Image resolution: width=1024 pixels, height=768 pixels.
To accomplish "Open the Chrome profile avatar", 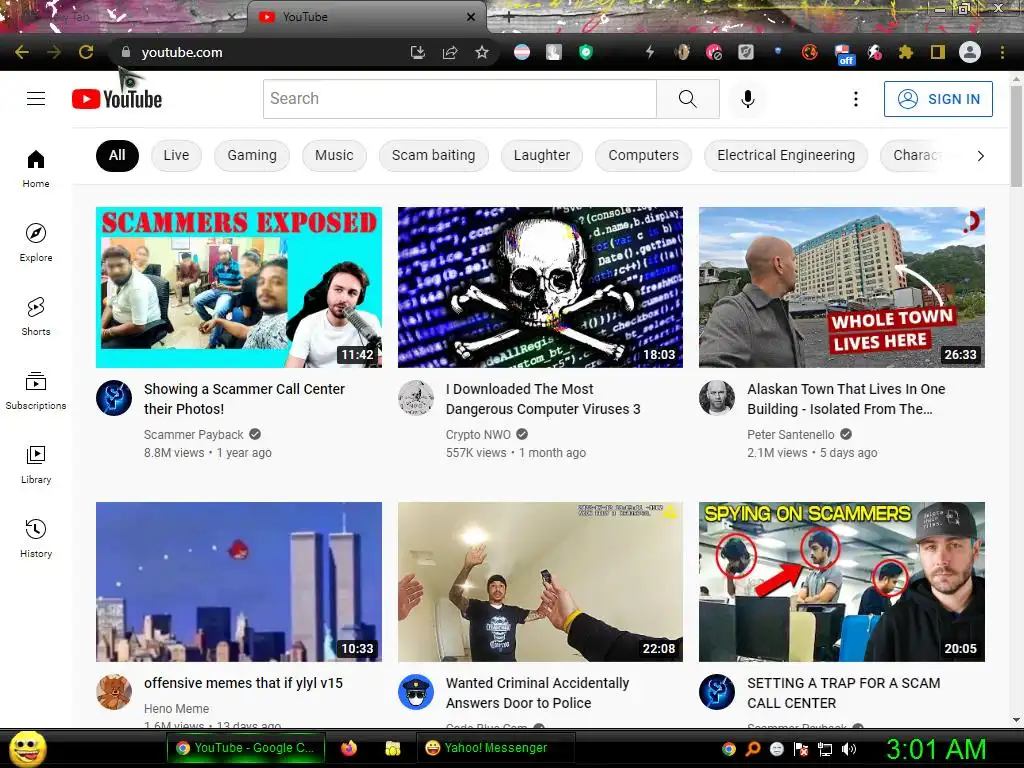I will [x=970, y=52].
